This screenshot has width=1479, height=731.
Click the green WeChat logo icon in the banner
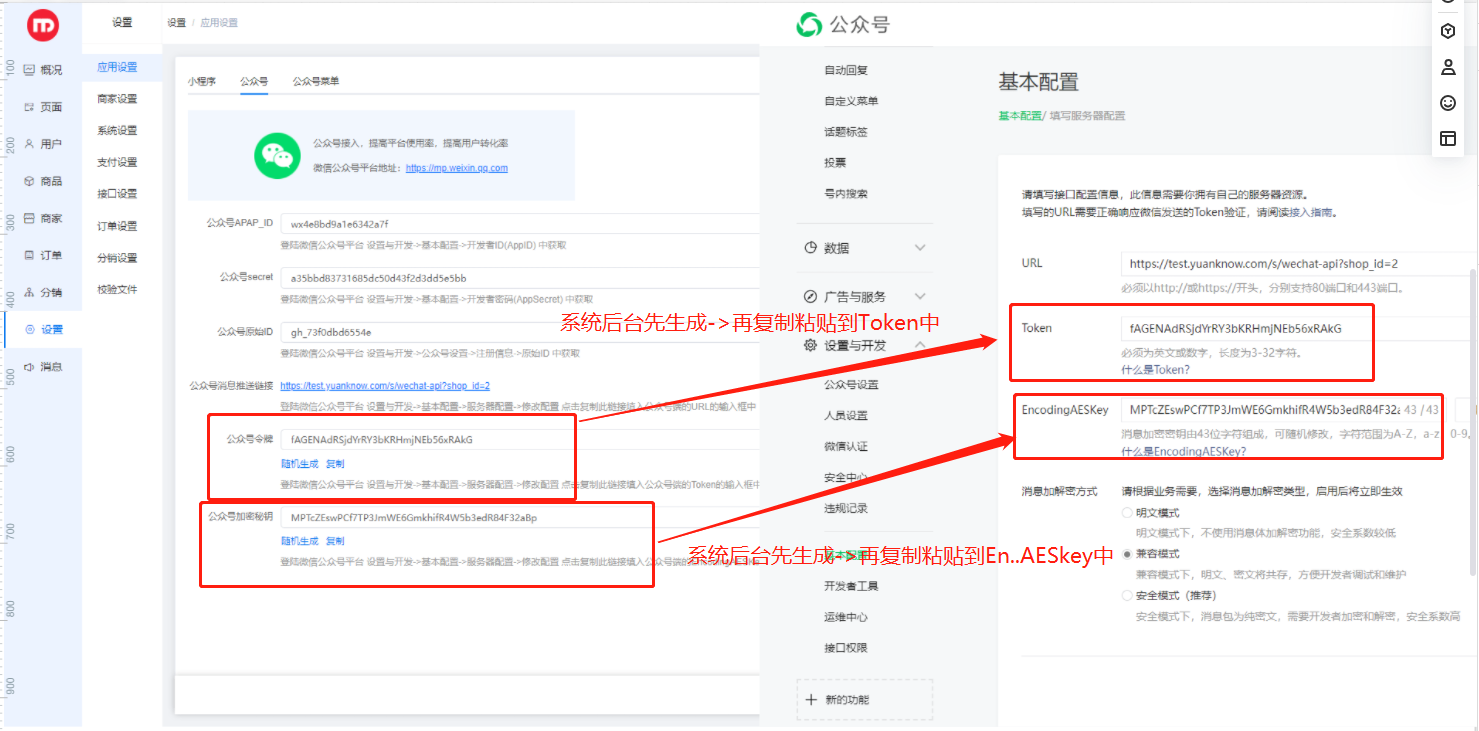tap(275, 156)
